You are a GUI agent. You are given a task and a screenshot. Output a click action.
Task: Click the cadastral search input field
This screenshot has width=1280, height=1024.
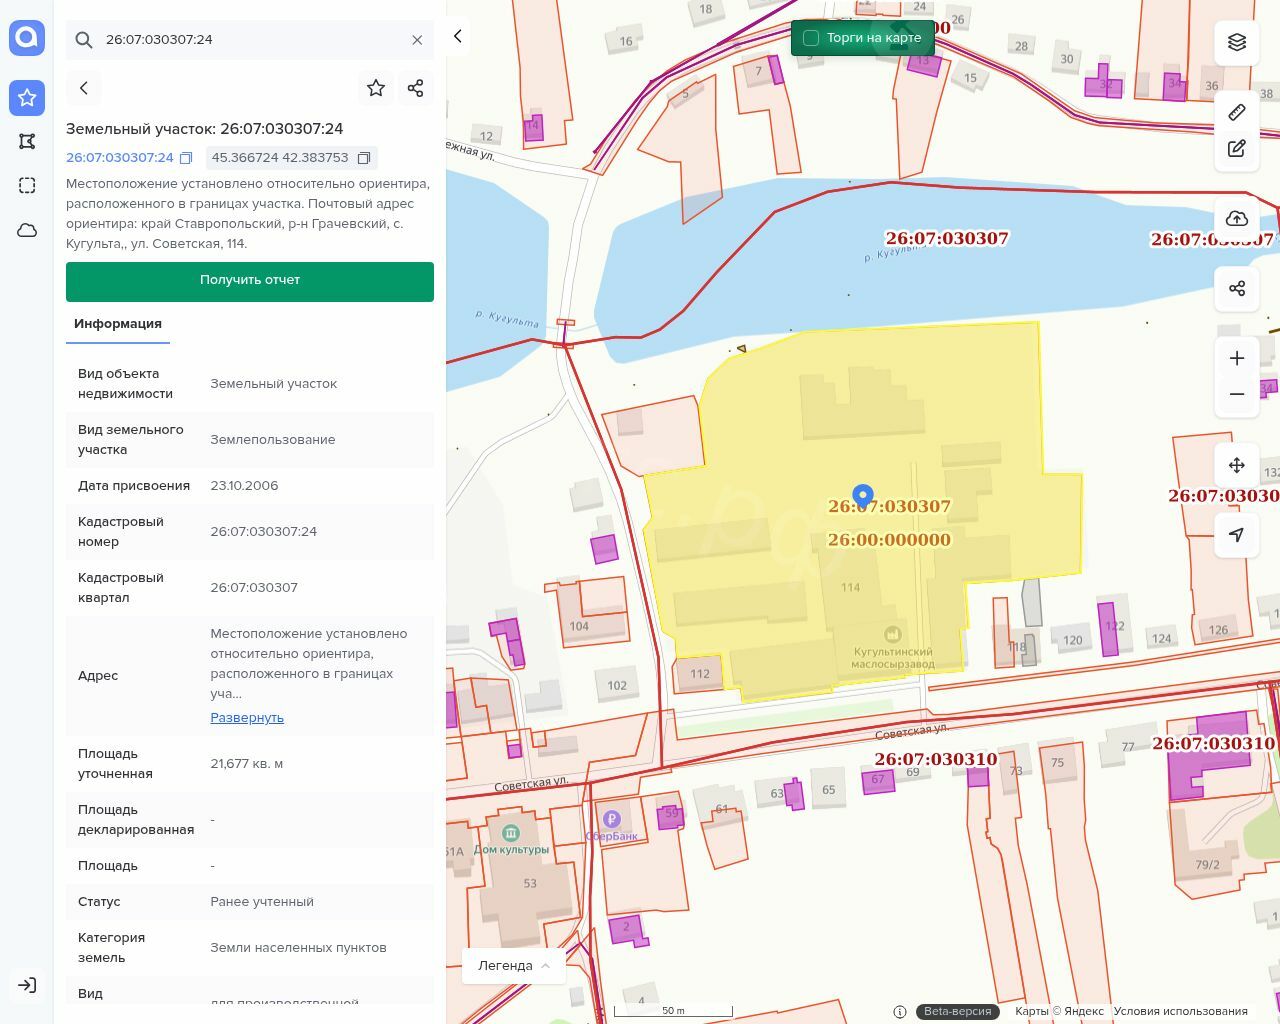250,40
